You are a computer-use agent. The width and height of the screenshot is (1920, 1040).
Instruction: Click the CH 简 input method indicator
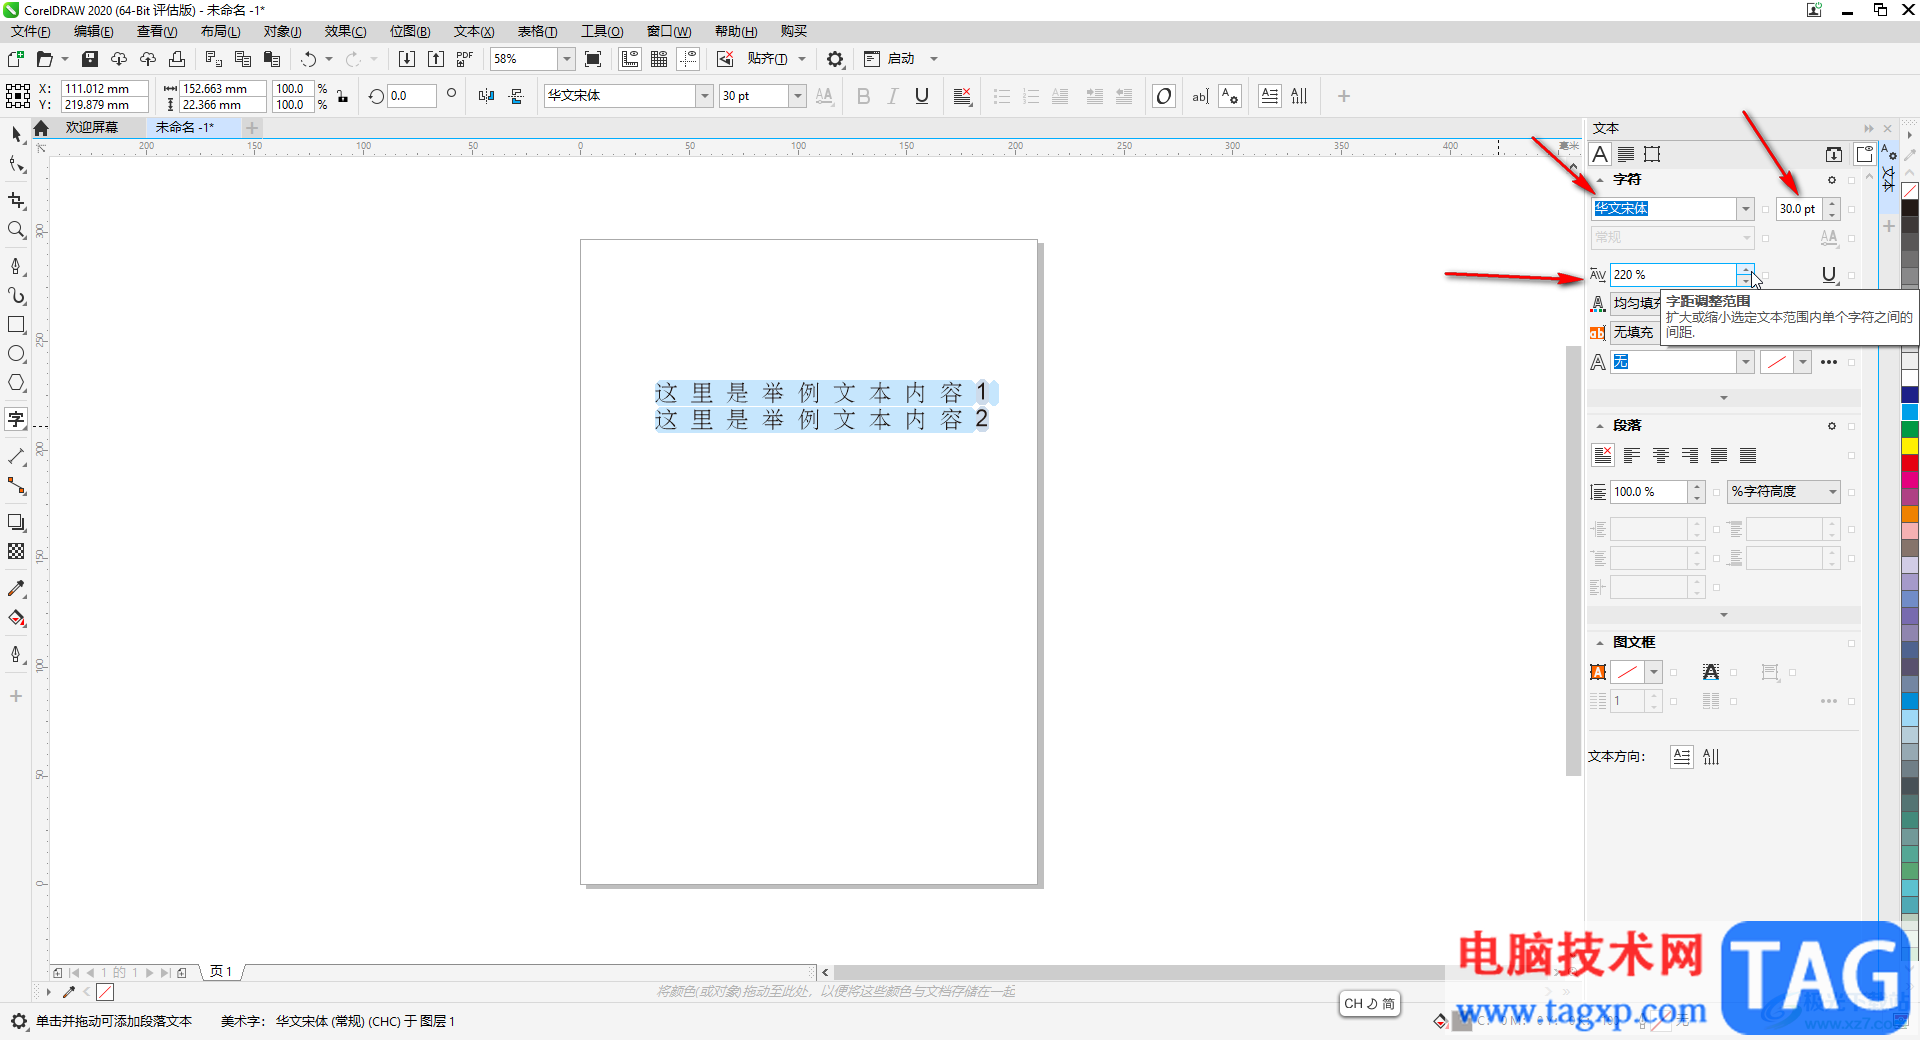point(1369,1004)
